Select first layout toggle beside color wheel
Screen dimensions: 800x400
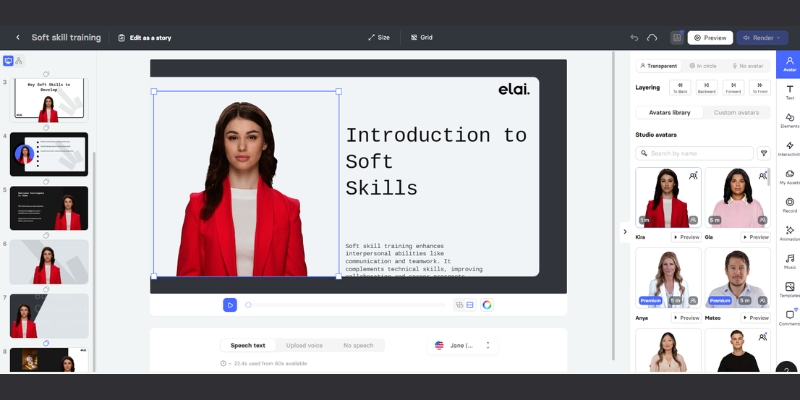[x=459, y=305]
